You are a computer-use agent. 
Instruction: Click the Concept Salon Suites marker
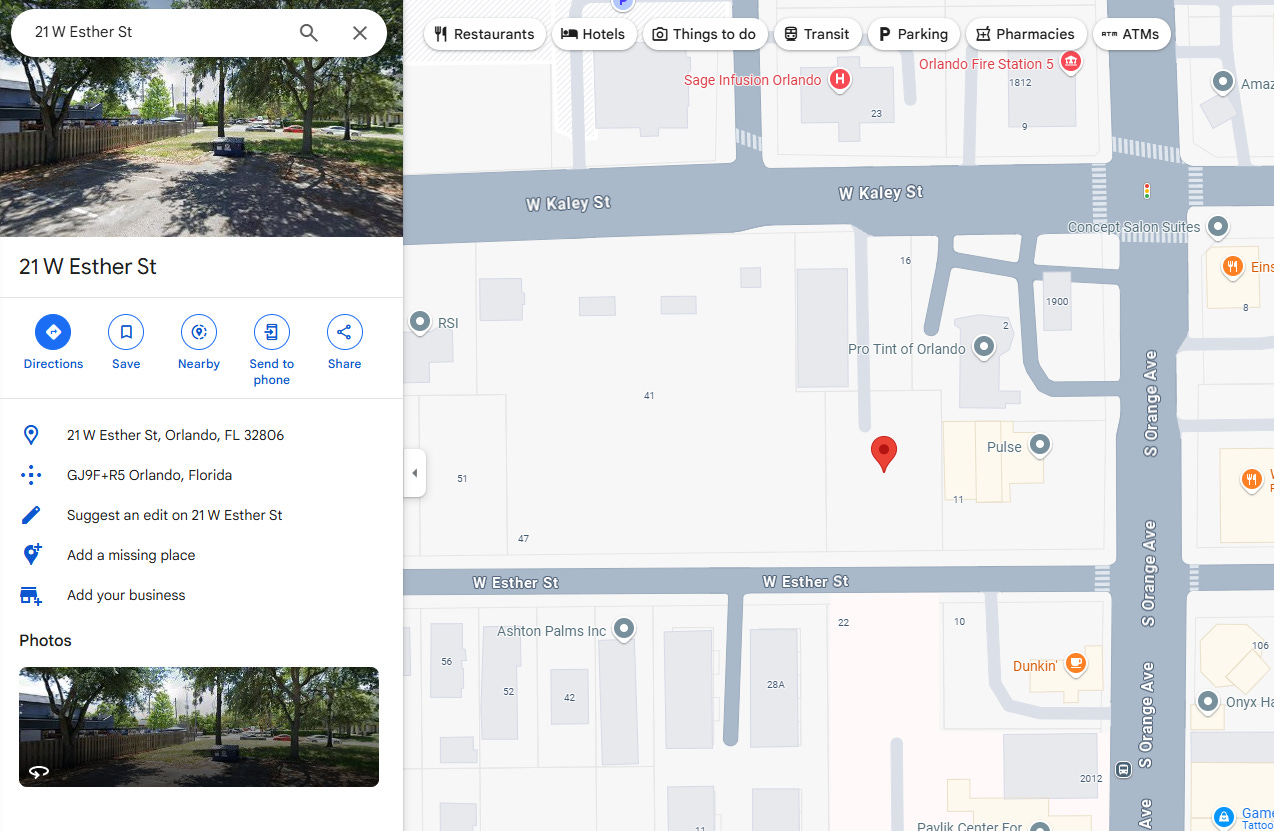[x=1218, y=227]
